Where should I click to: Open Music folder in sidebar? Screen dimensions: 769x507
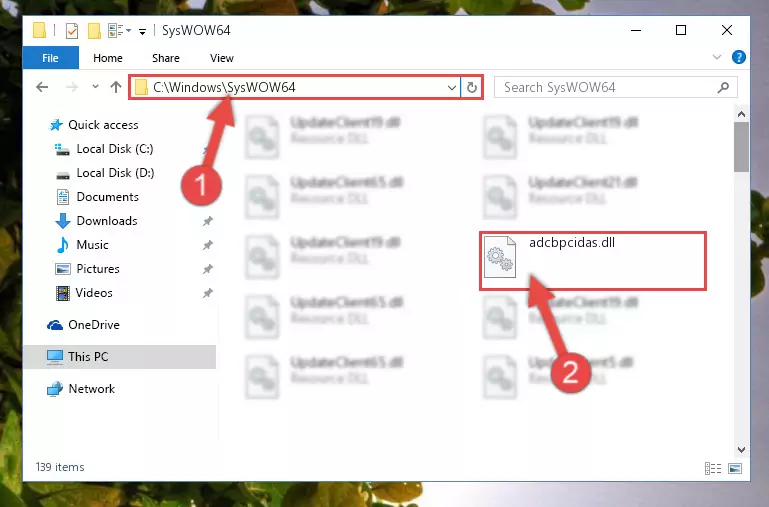pyautogui.click(x=92, y=245)
